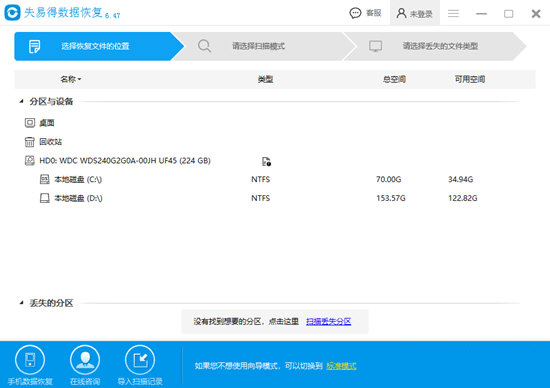This screenshot has height=388, width=550.
Task: Select the 请选择丢失的文件类型 step tab
Action: click(435, 46)
